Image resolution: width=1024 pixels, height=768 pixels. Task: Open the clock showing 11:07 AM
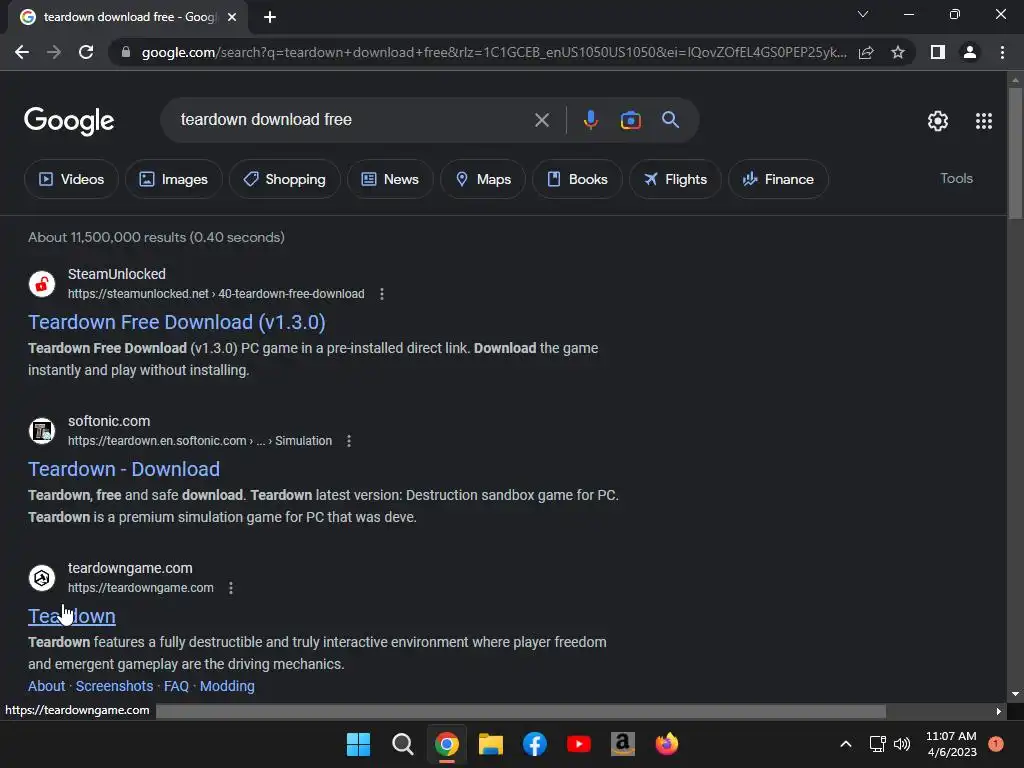tap(952, 744)
